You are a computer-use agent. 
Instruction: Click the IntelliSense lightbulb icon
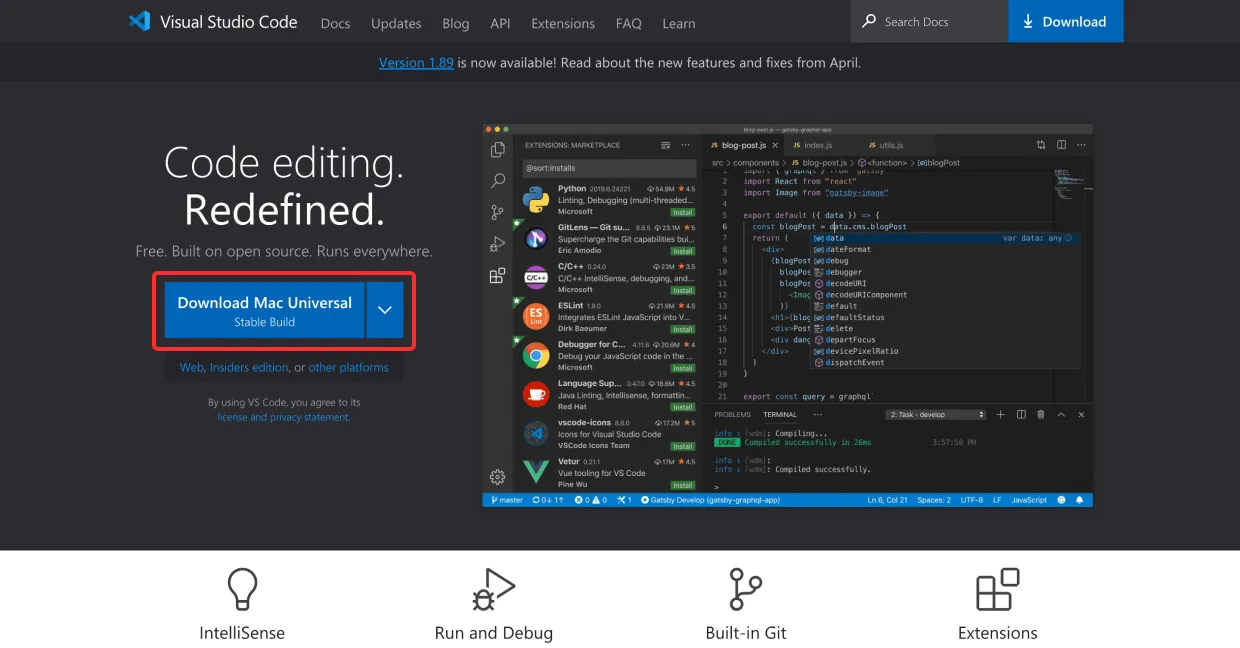(x=242, y=589)
